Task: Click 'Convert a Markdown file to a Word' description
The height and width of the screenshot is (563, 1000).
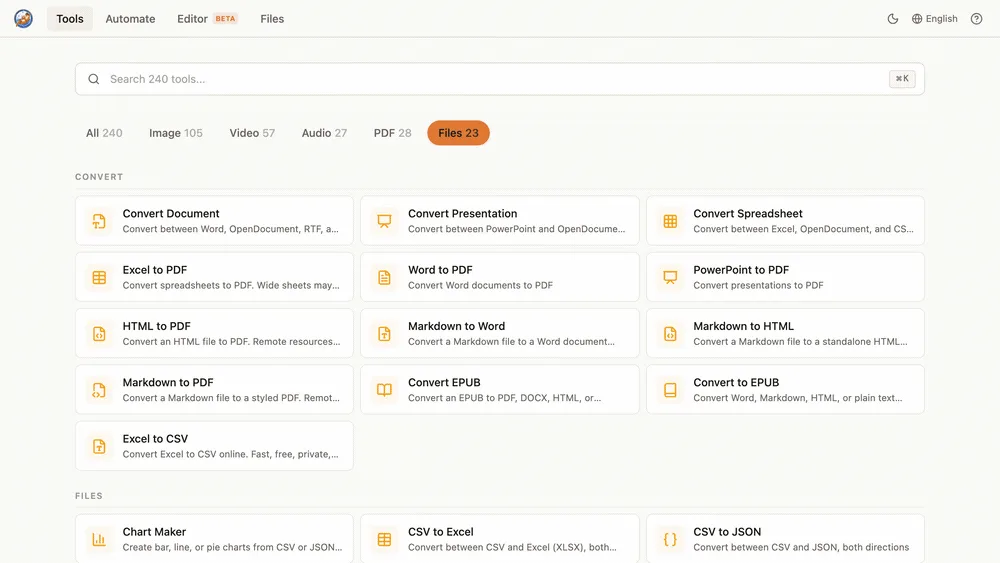Action: (511, 342)
